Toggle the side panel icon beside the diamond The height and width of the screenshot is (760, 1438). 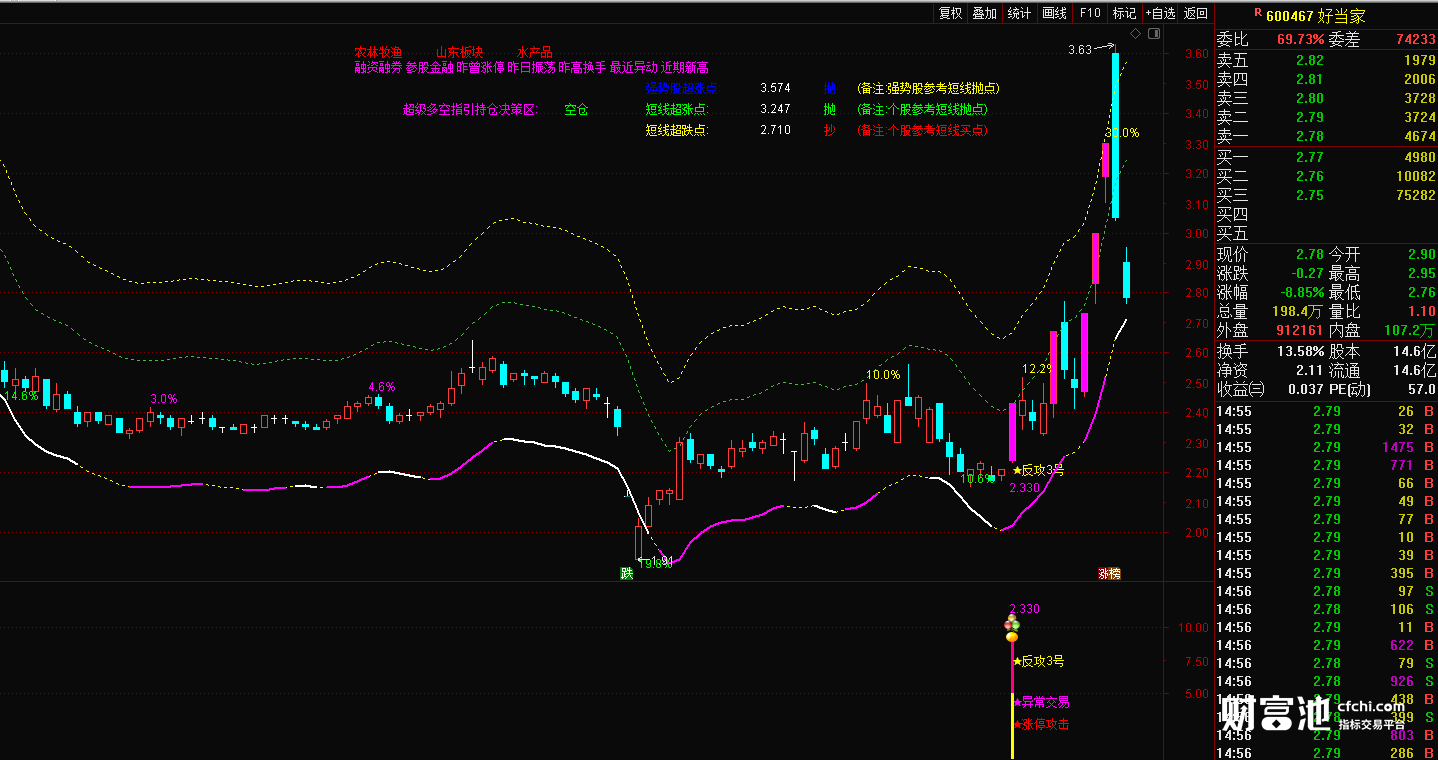pyautogui.click(x=1154, y=34)
